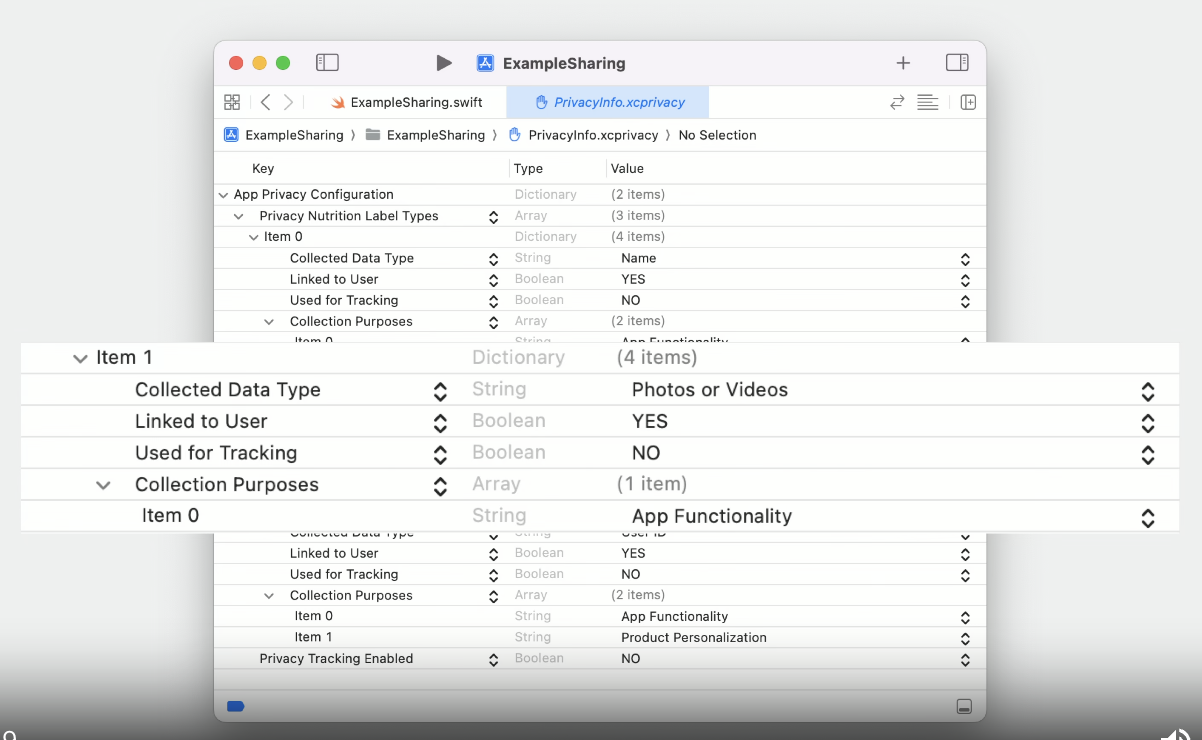The image size is (1202, 740).
Task: Add an editor on the right
Action: 968,102
